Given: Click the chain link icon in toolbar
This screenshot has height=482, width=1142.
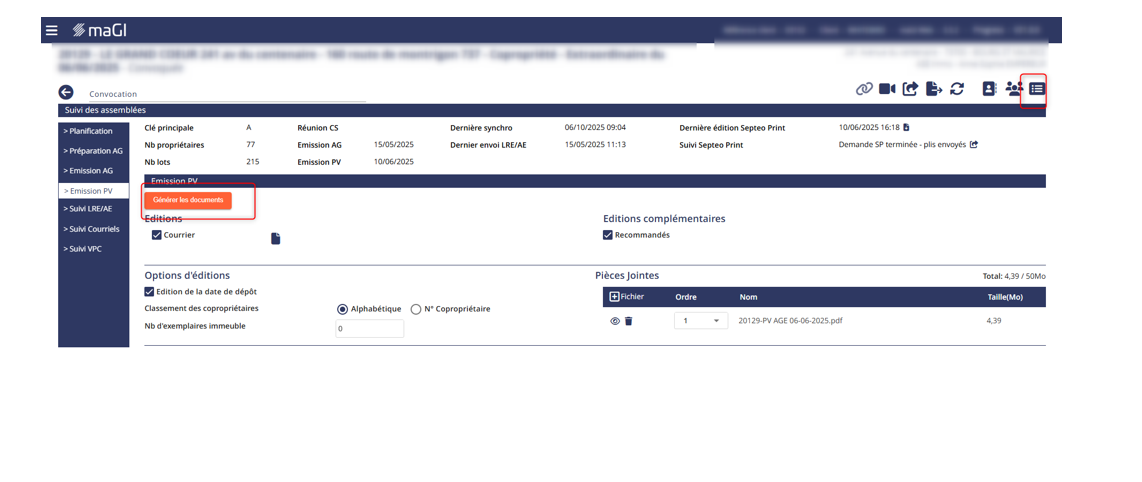Looking at the screenshot, I should 864,89.
